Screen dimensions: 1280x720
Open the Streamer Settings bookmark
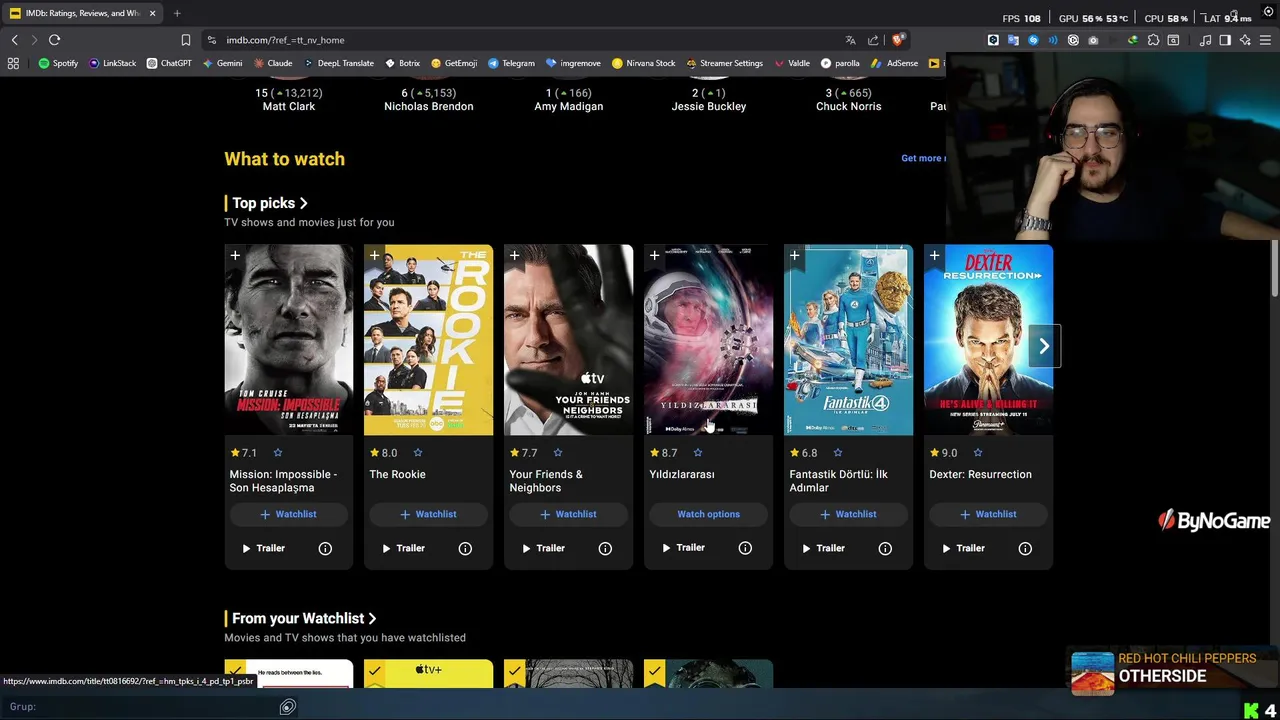tap(723, 63)
